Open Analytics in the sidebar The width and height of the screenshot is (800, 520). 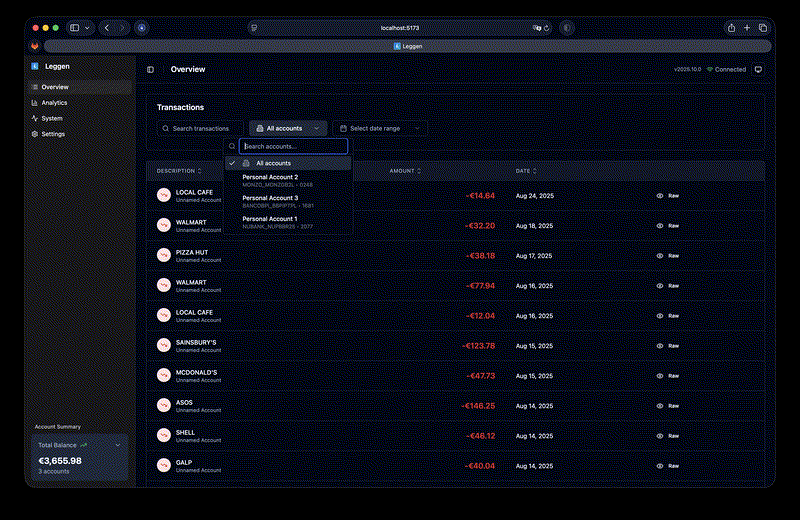pos(54,102)
